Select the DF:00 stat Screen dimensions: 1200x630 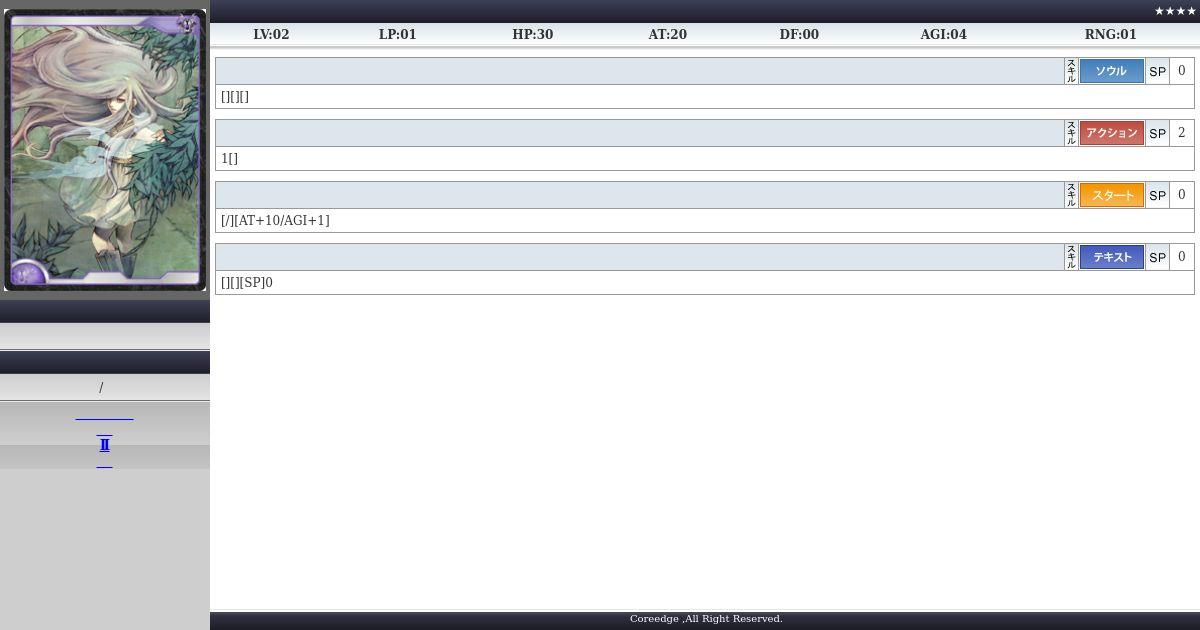point(799,34)
